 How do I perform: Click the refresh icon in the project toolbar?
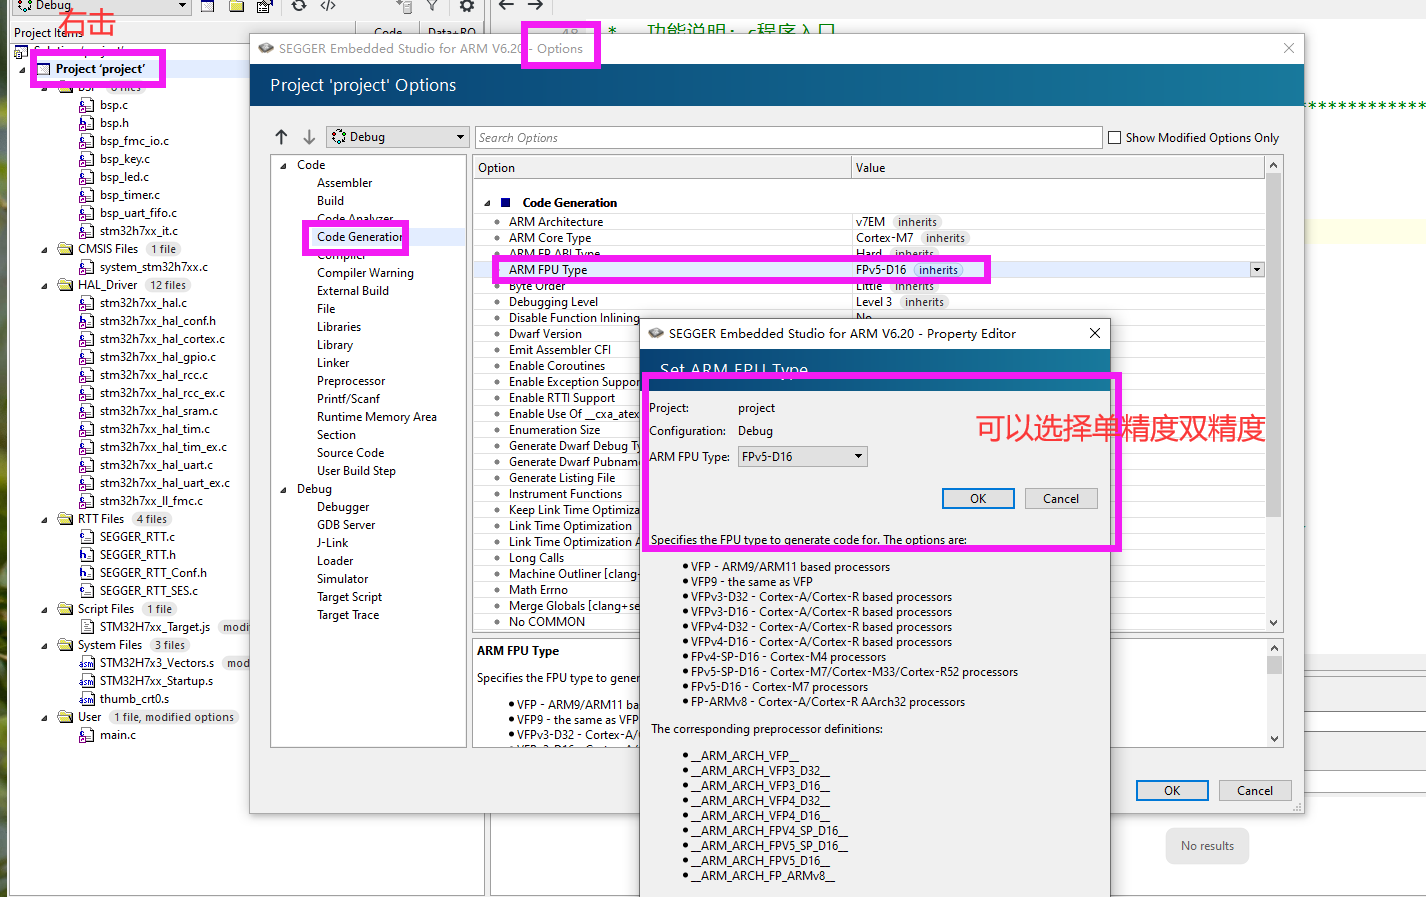pyautogui.click(x=299, y=6)
